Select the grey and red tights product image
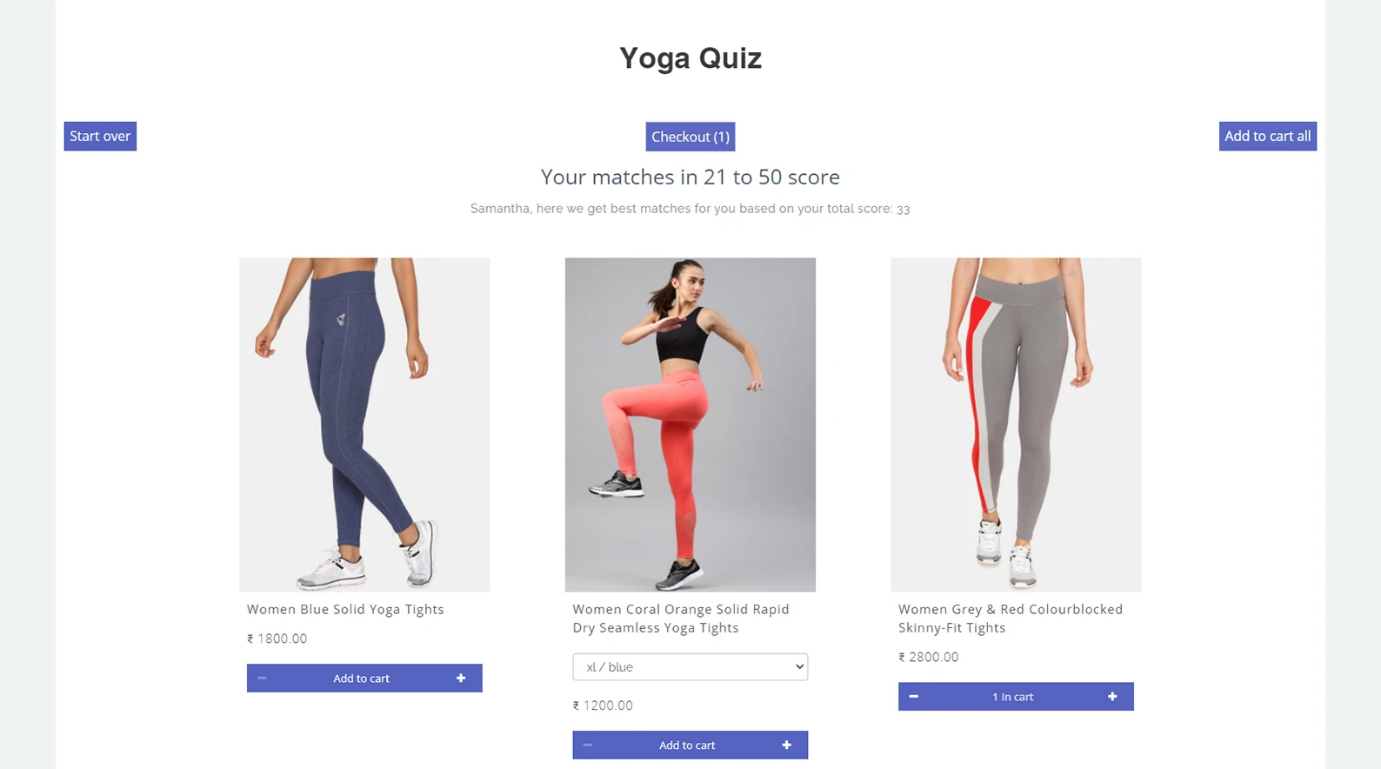The image size is (1381, 769). [x=1016, y=425]
